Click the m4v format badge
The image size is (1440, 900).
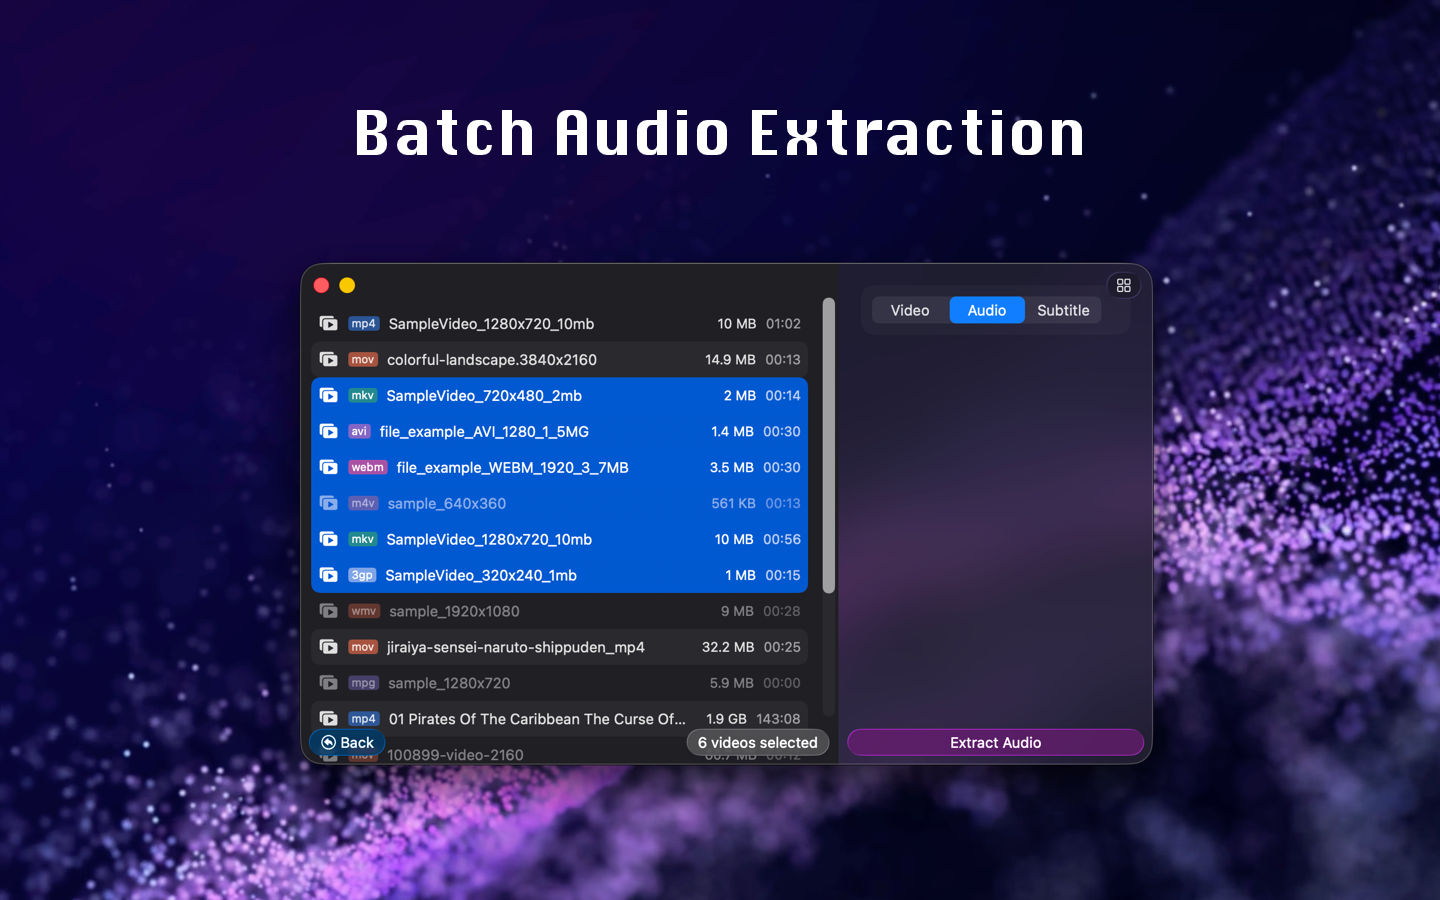363,504
